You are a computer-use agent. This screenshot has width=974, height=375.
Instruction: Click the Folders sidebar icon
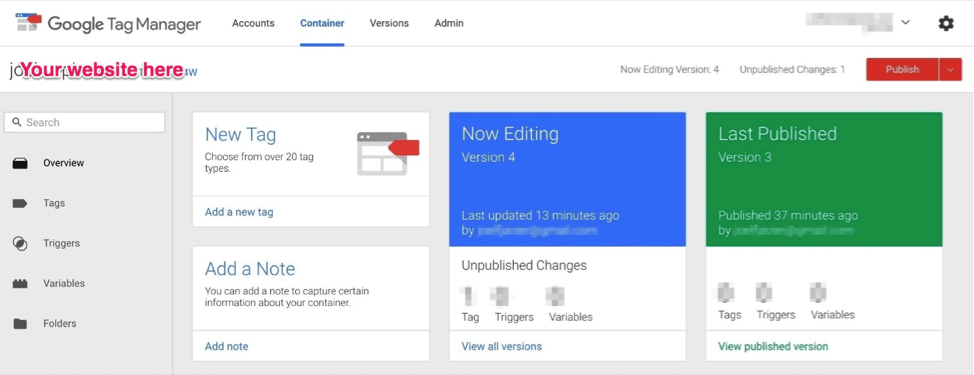[x=20, y=323]
